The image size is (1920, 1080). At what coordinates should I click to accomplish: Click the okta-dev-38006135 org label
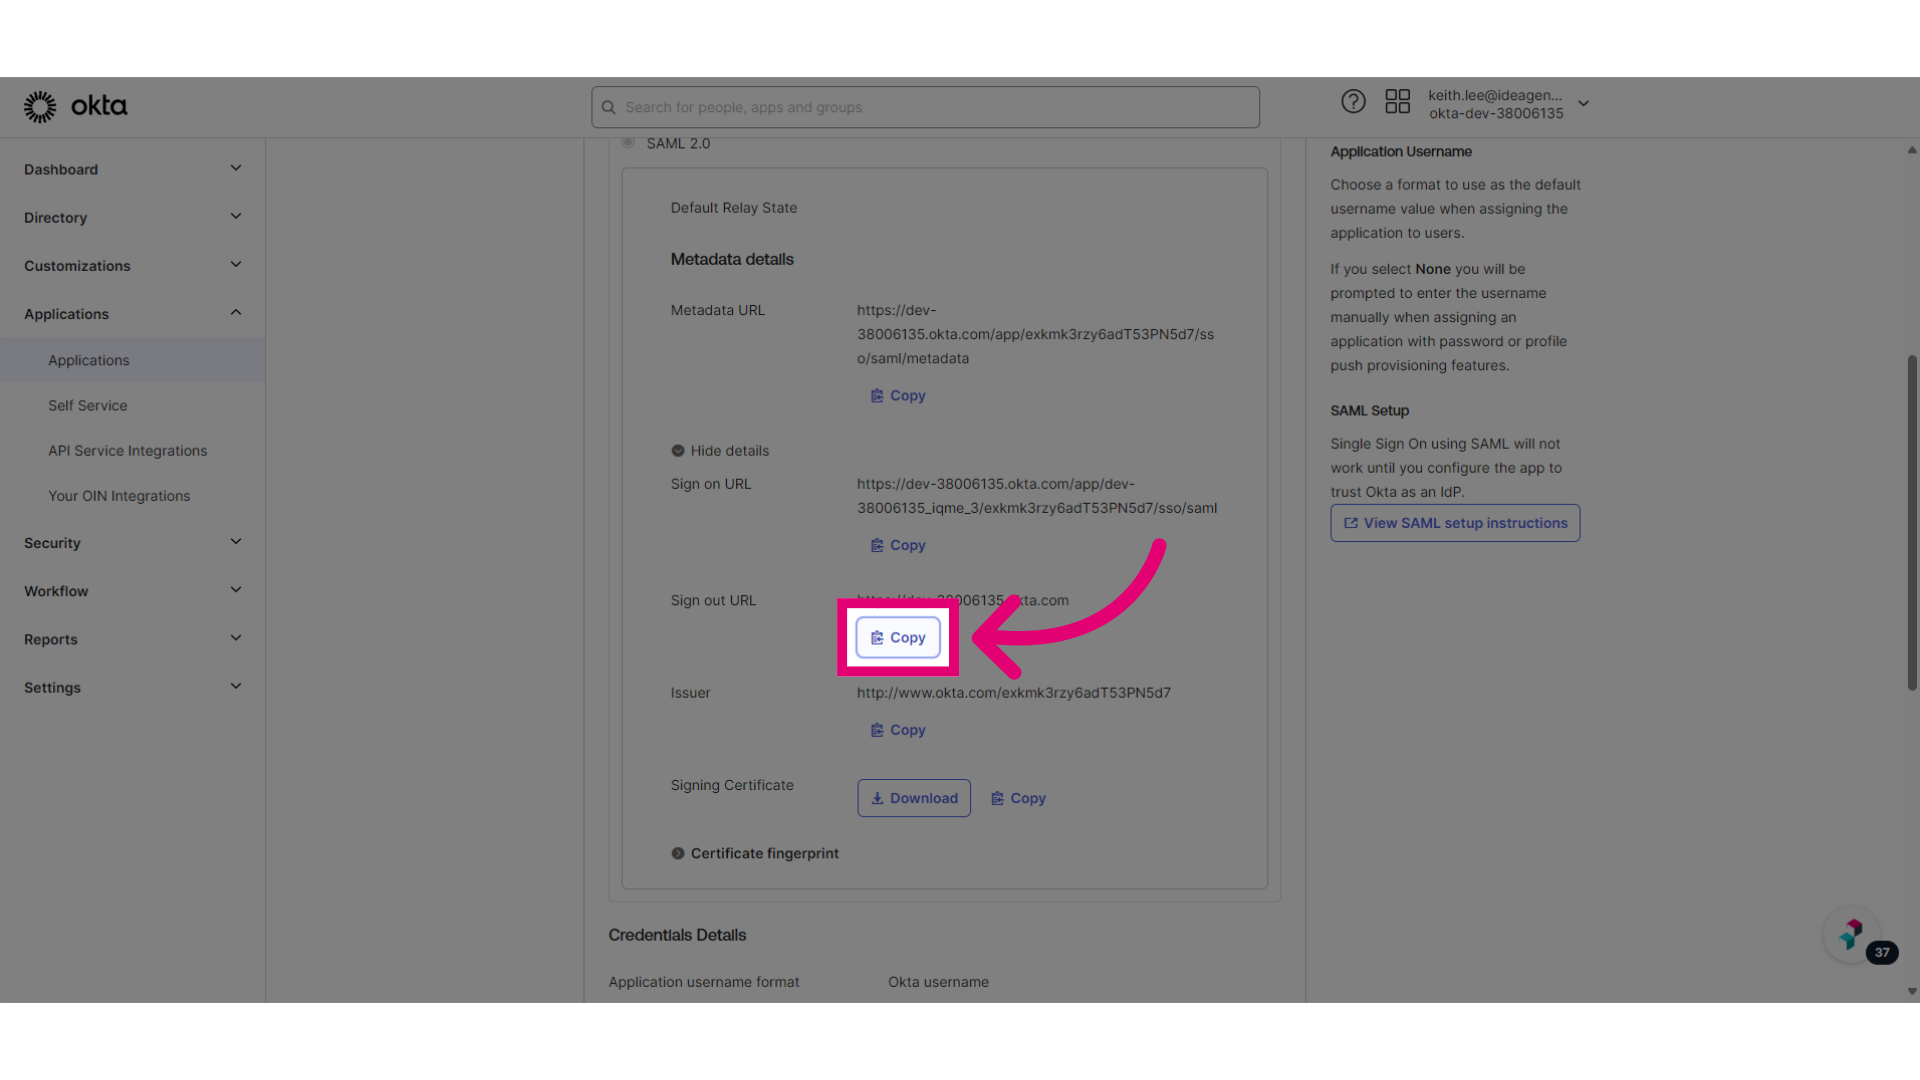pos(1496,114)
